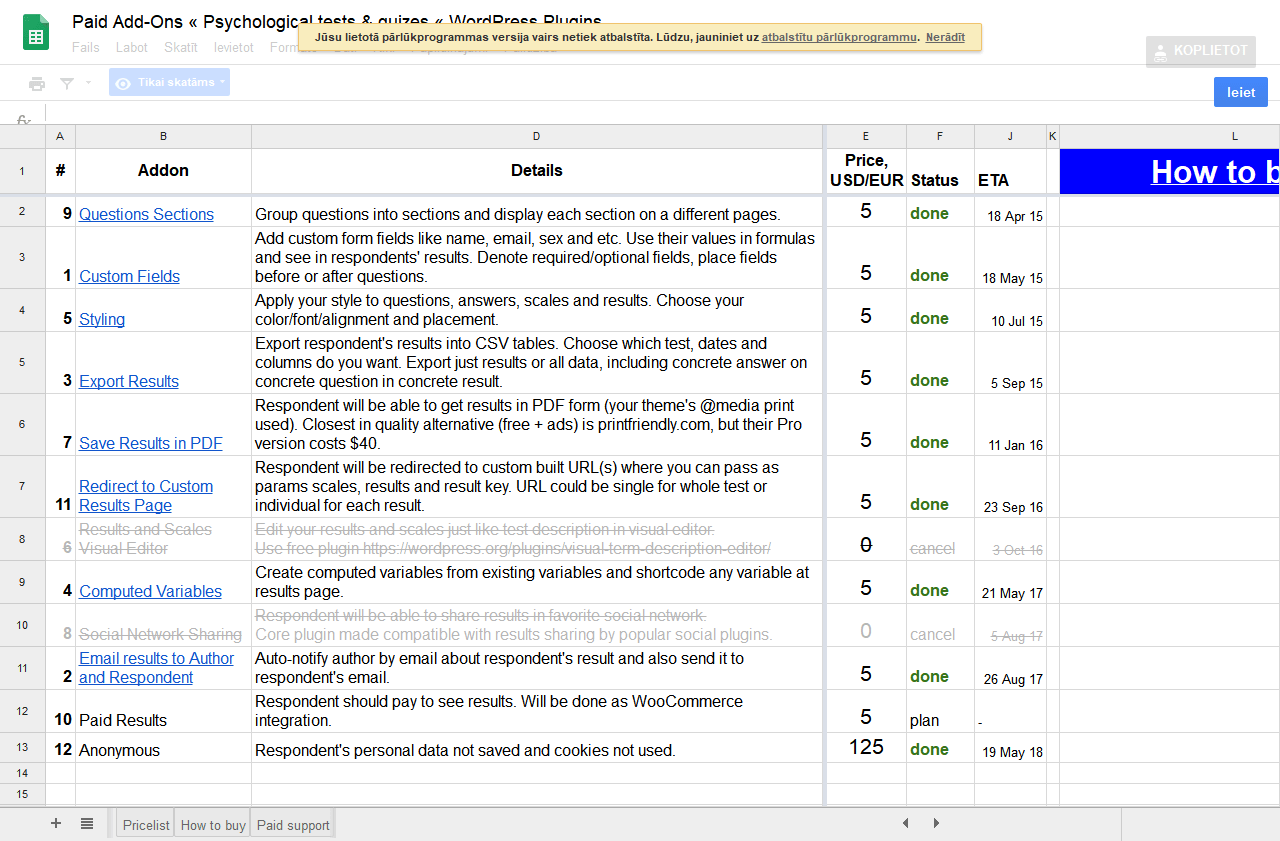The width and height of the screenshot is (1280, 841).
Task: Dismiss banner with Nerādīt link
Action: pyautogui.click(x=945, y=37)
